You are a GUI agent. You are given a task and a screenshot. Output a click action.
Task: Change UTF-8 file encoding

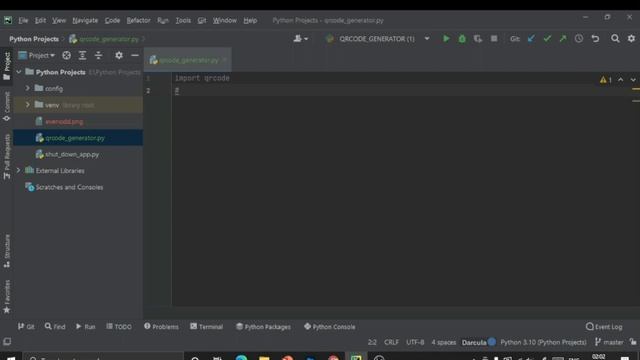tap(415, 342)
